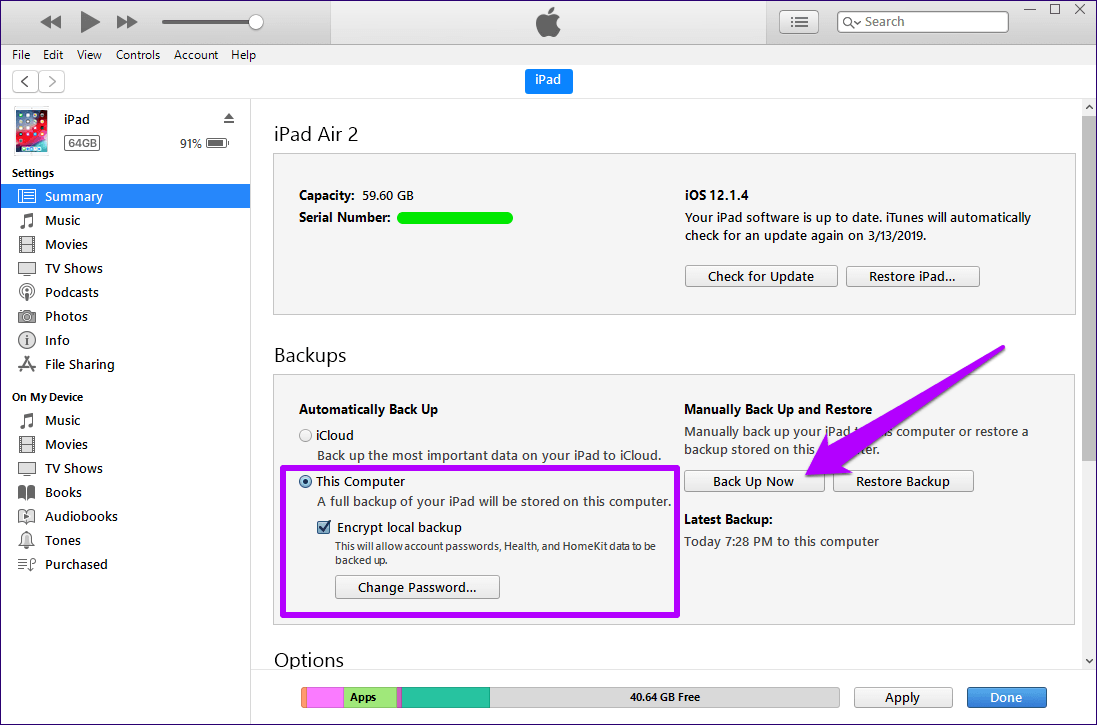The width and height of the screenshot is (1097, 725).
Task: Open the Account menu
Action: click(x=196, y=55)
